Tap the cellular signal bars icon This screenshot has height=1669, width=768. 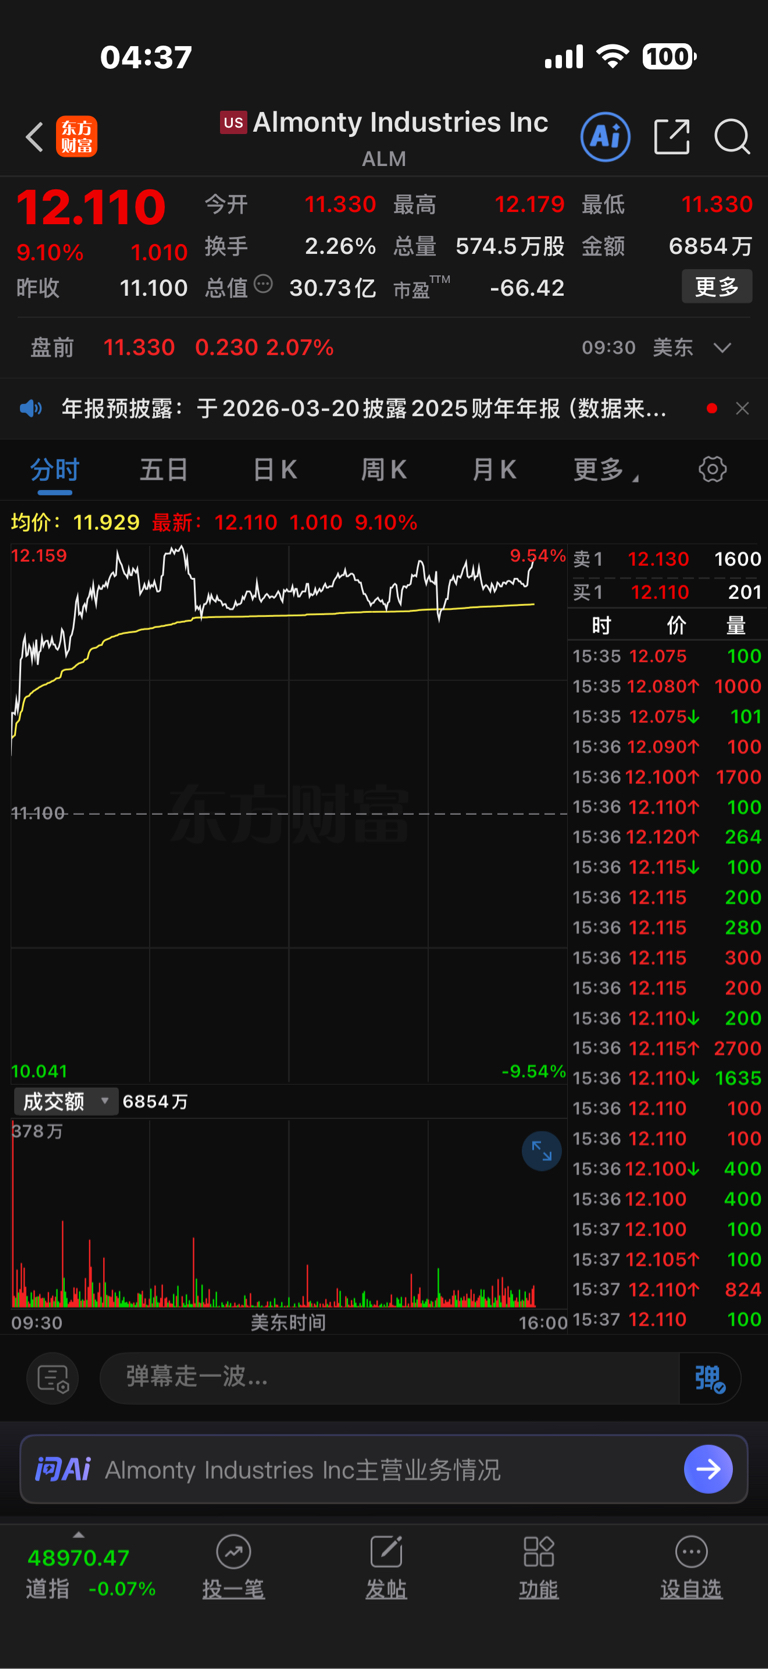tap(563, 58)
